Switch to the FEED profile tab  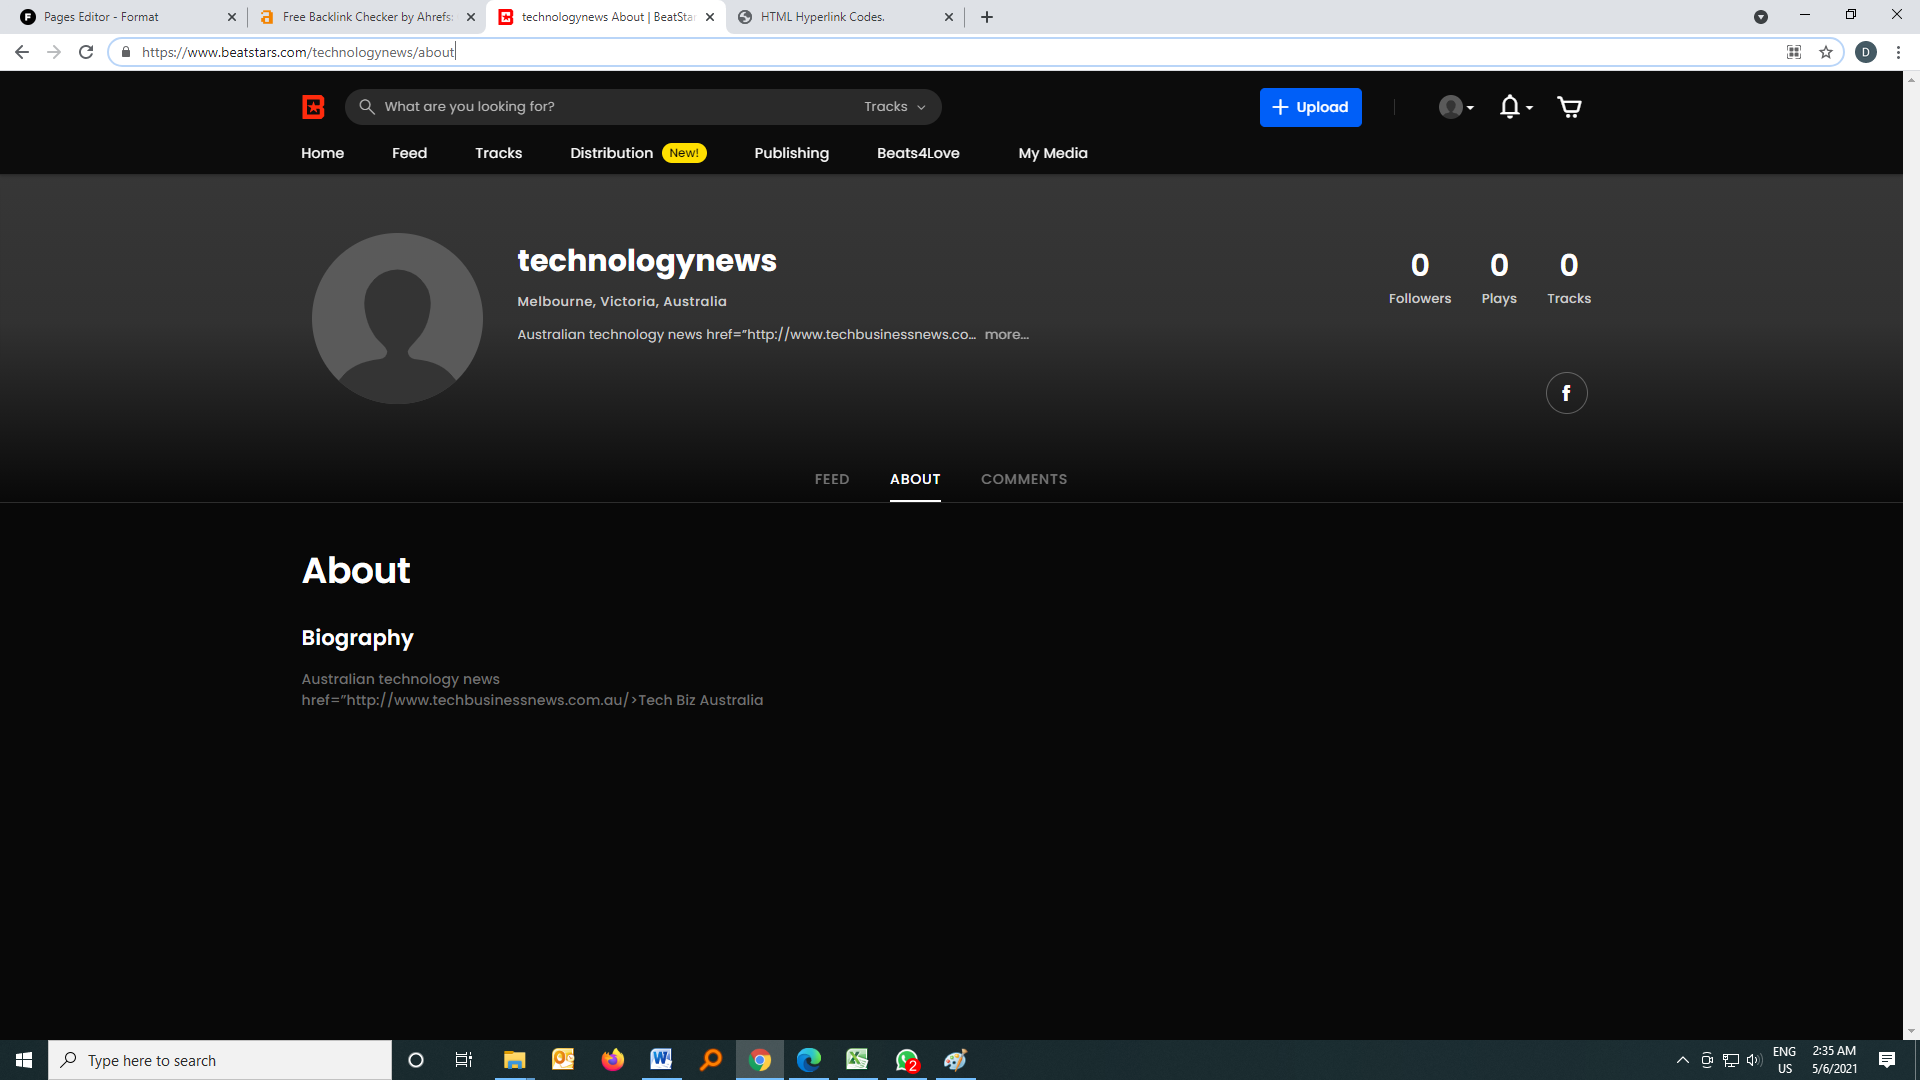point(831,479)
